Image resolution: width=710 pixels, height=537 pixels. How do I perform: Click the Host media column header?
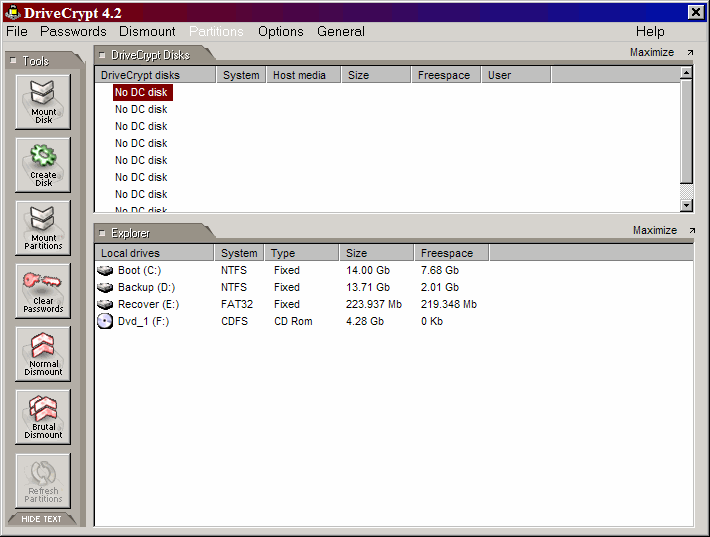tap(304, 75)
